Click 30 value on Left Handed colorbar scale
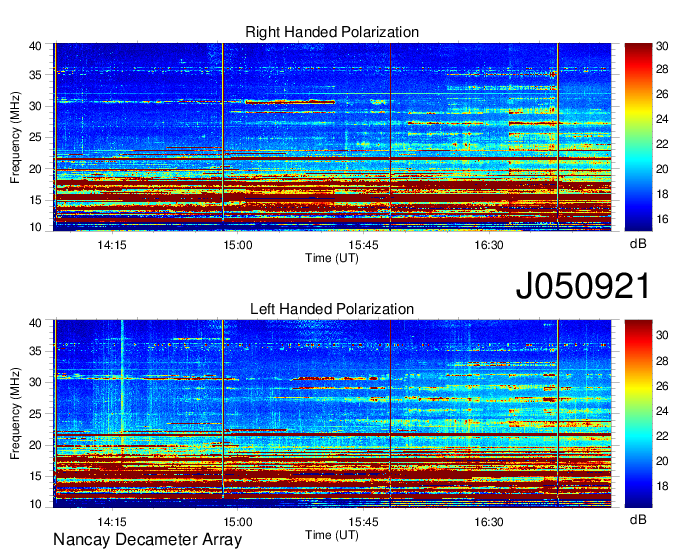Viewport: 680px width, 552px height. click(x=662, y=335)
